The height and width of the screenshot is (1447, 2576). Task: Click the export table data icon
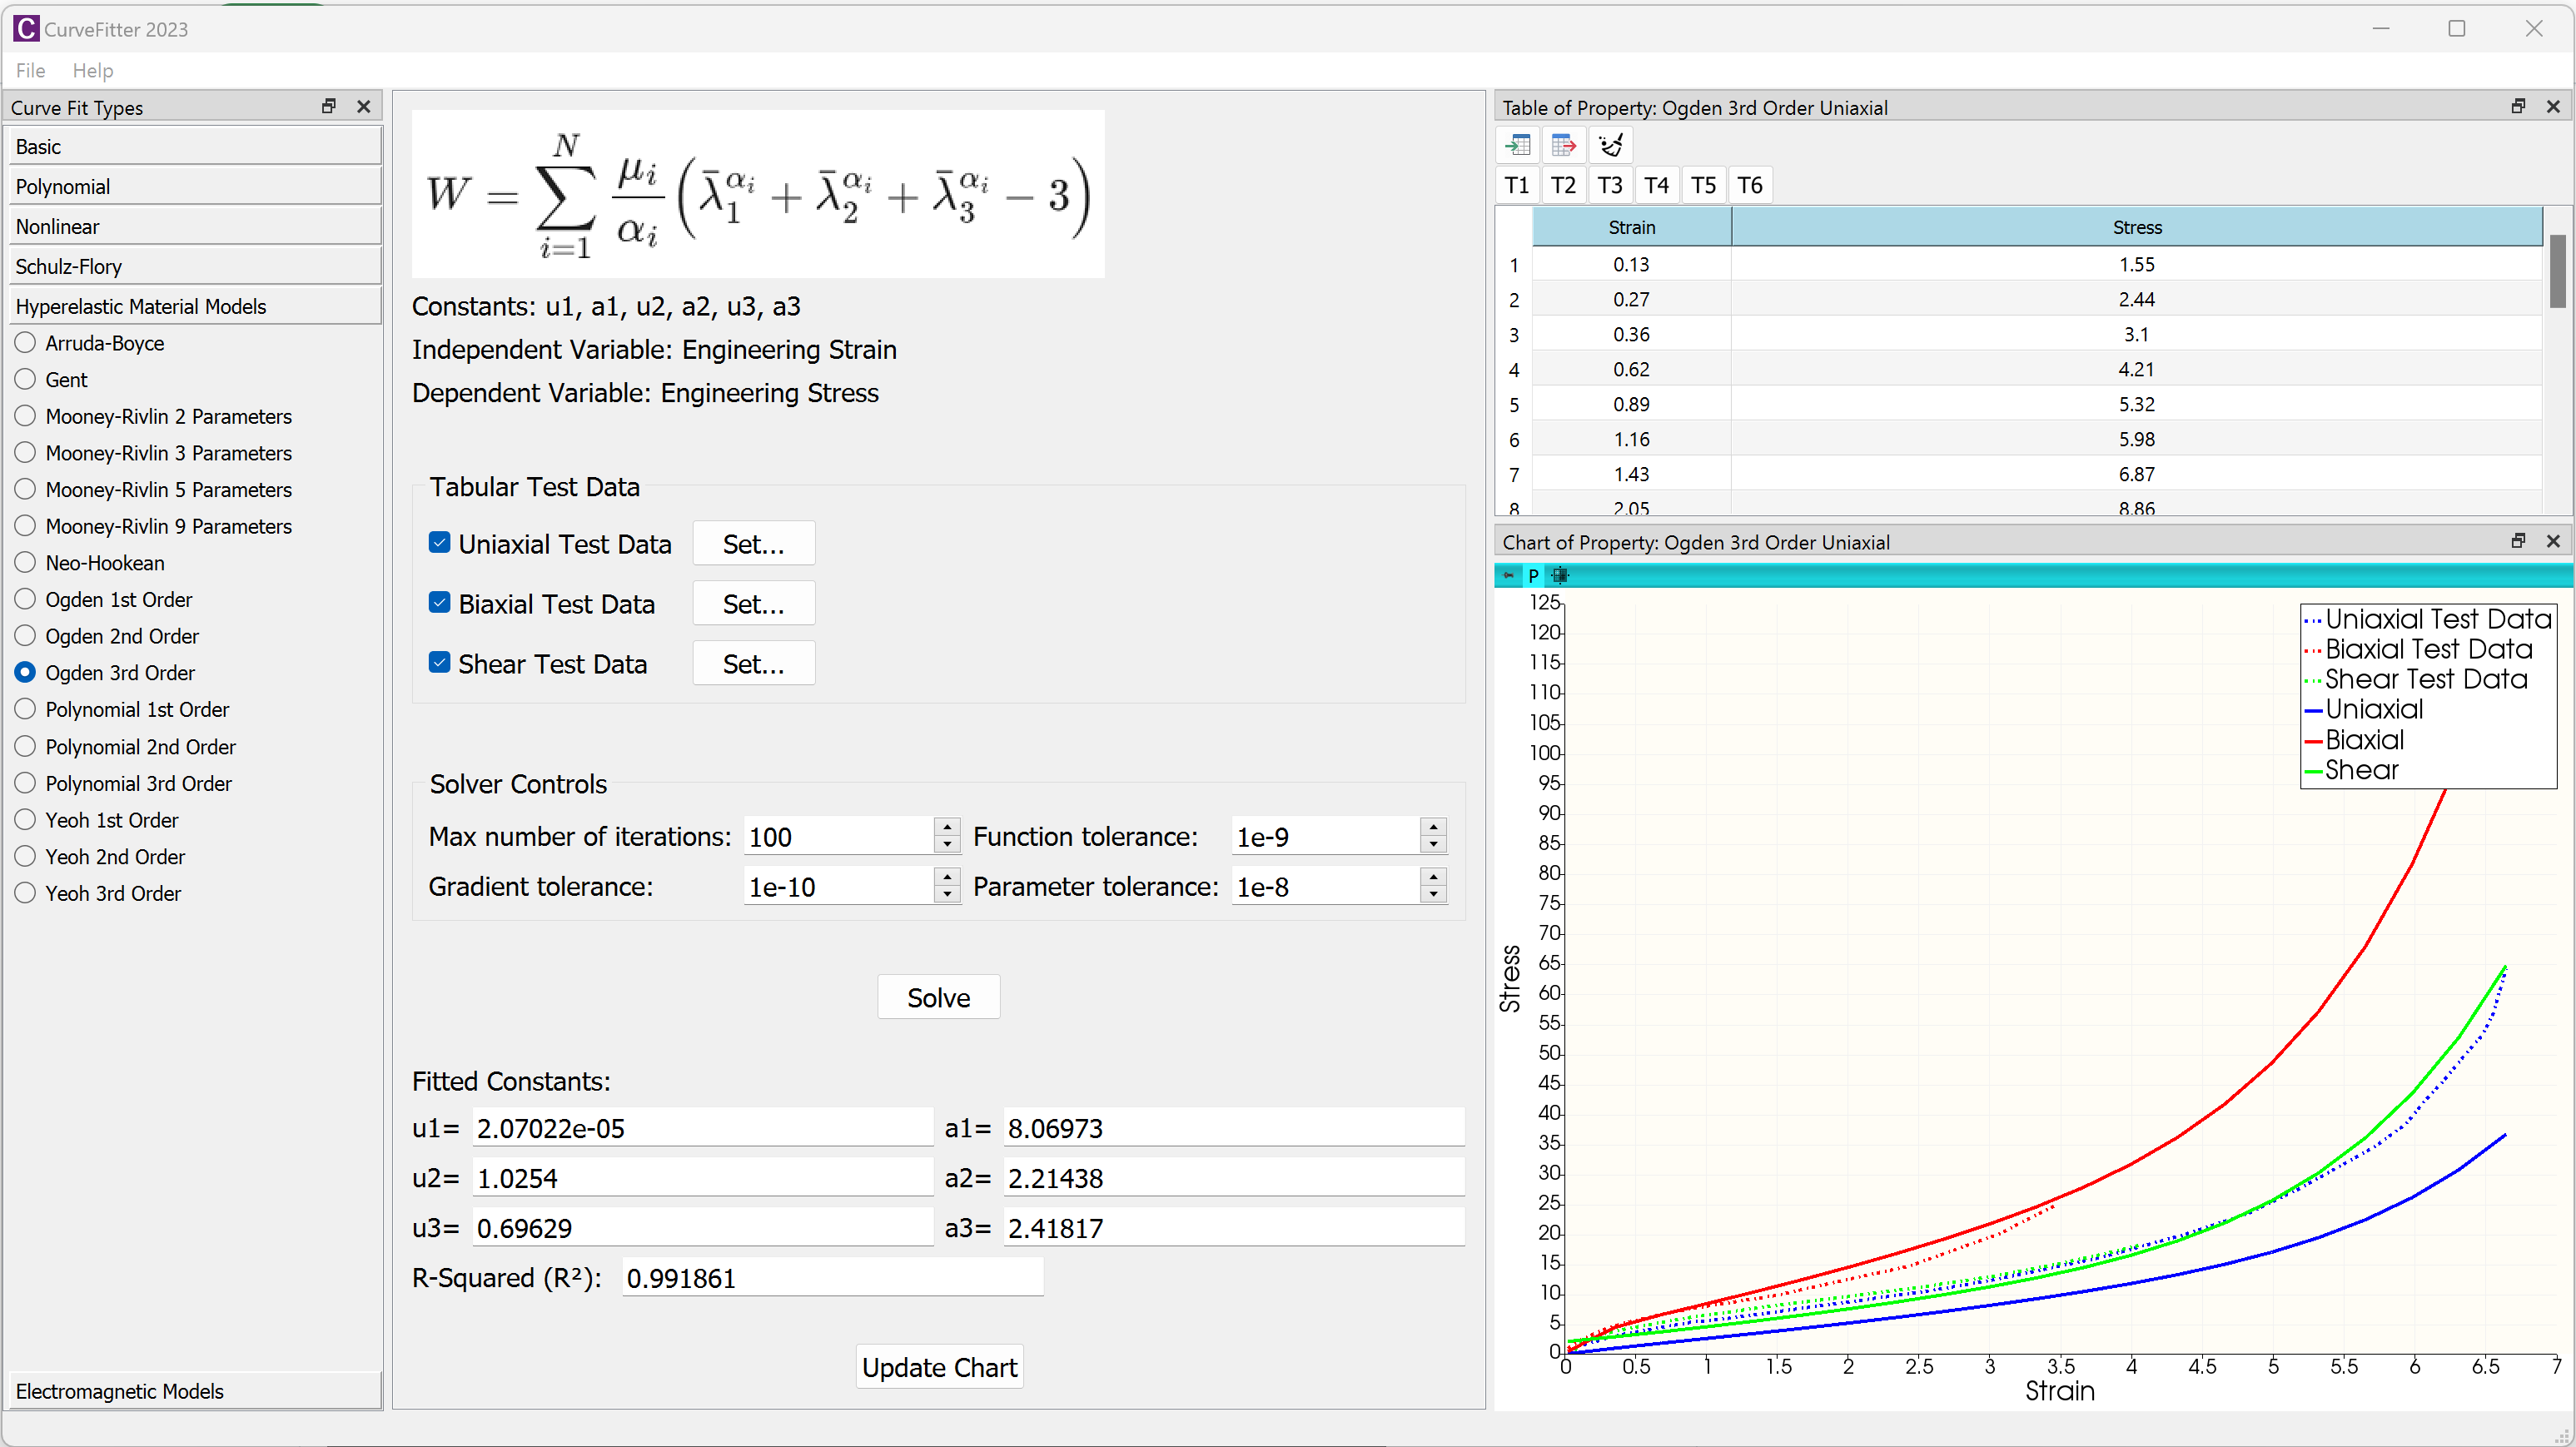pyautogui.click(x=1564, y=146)
